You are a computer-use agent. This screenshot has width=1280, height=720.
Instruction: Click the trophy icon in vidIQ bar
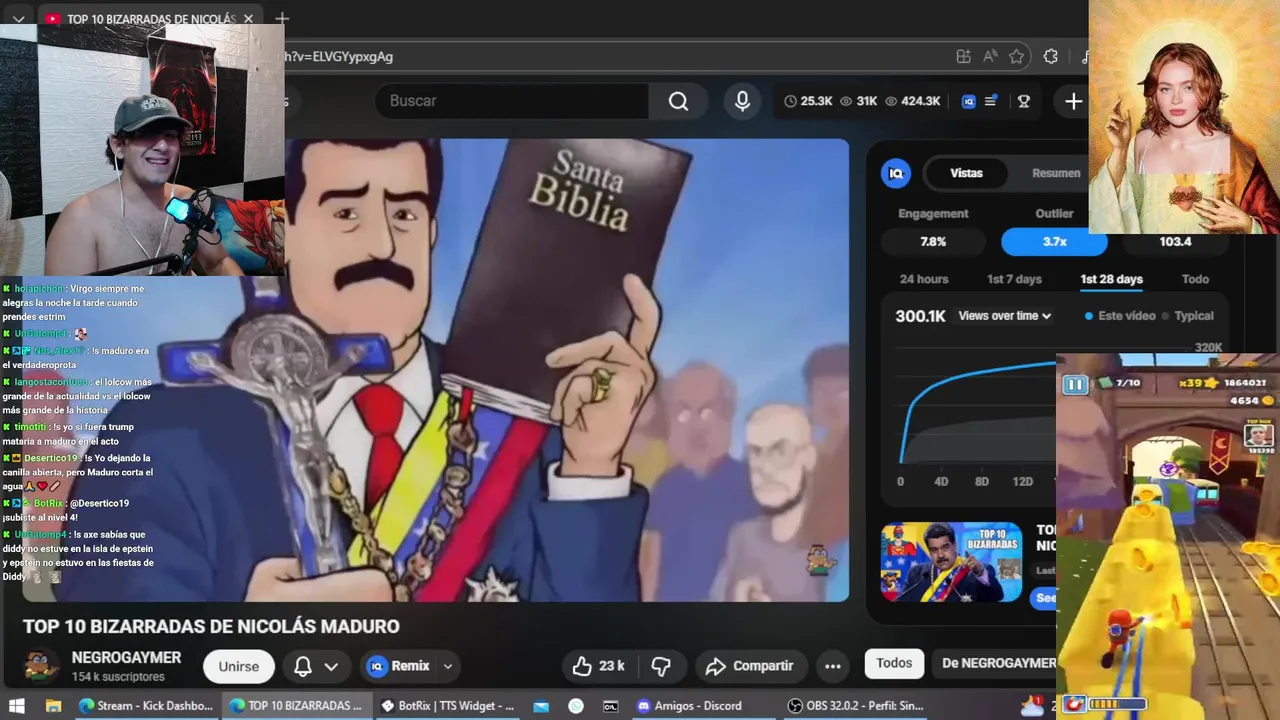click(1023, 101)
